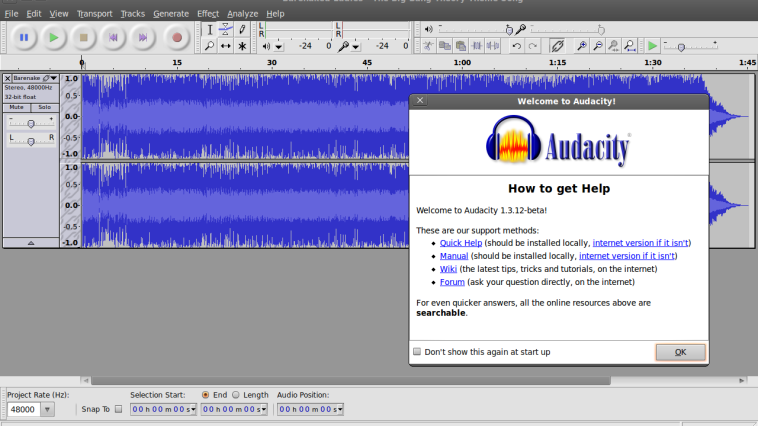758x426 pixels.
Task: Open the Effect menu
Action: coord(208,14)
